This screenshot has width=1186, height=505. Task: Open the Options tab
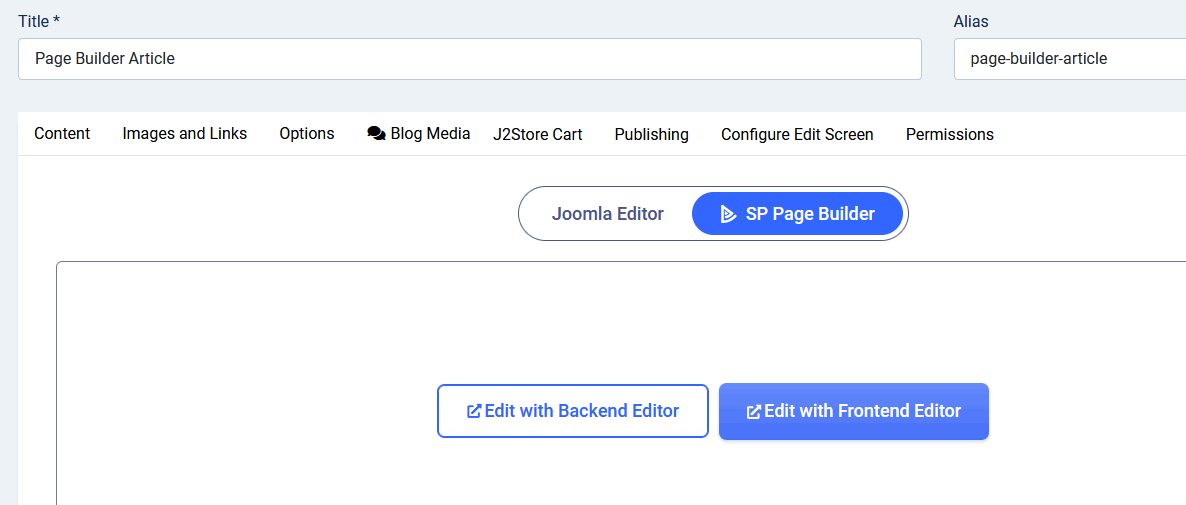[307, 134]
